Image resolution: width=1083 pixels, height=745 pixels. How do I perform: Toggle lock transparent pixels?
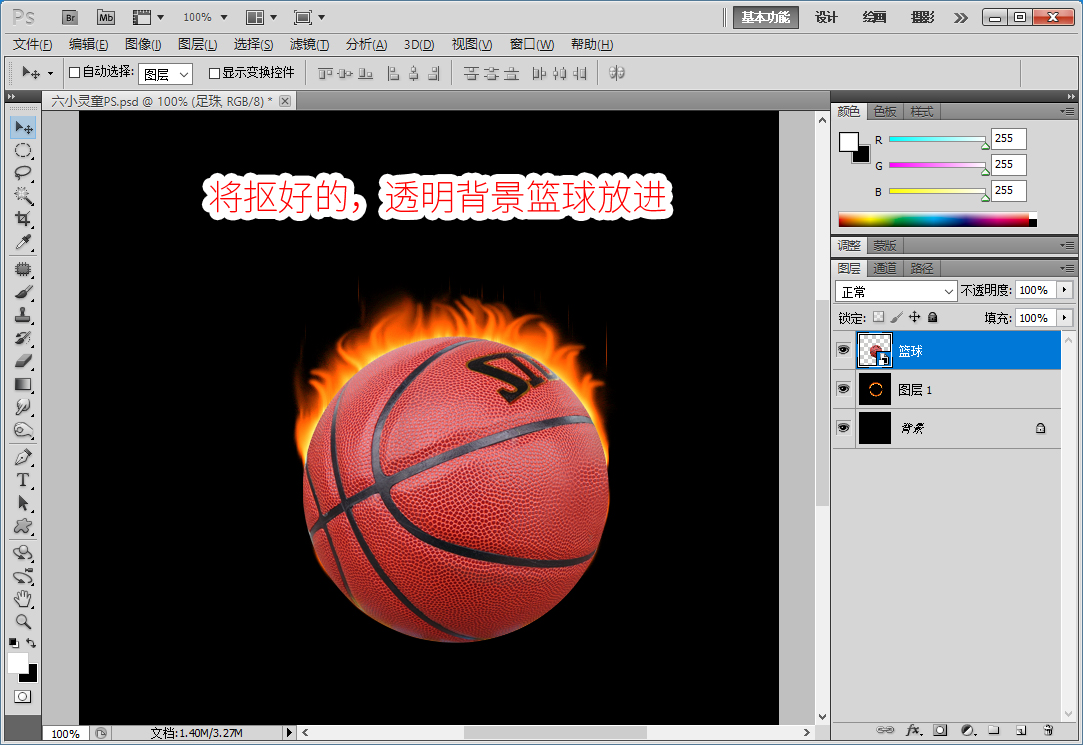878,317
